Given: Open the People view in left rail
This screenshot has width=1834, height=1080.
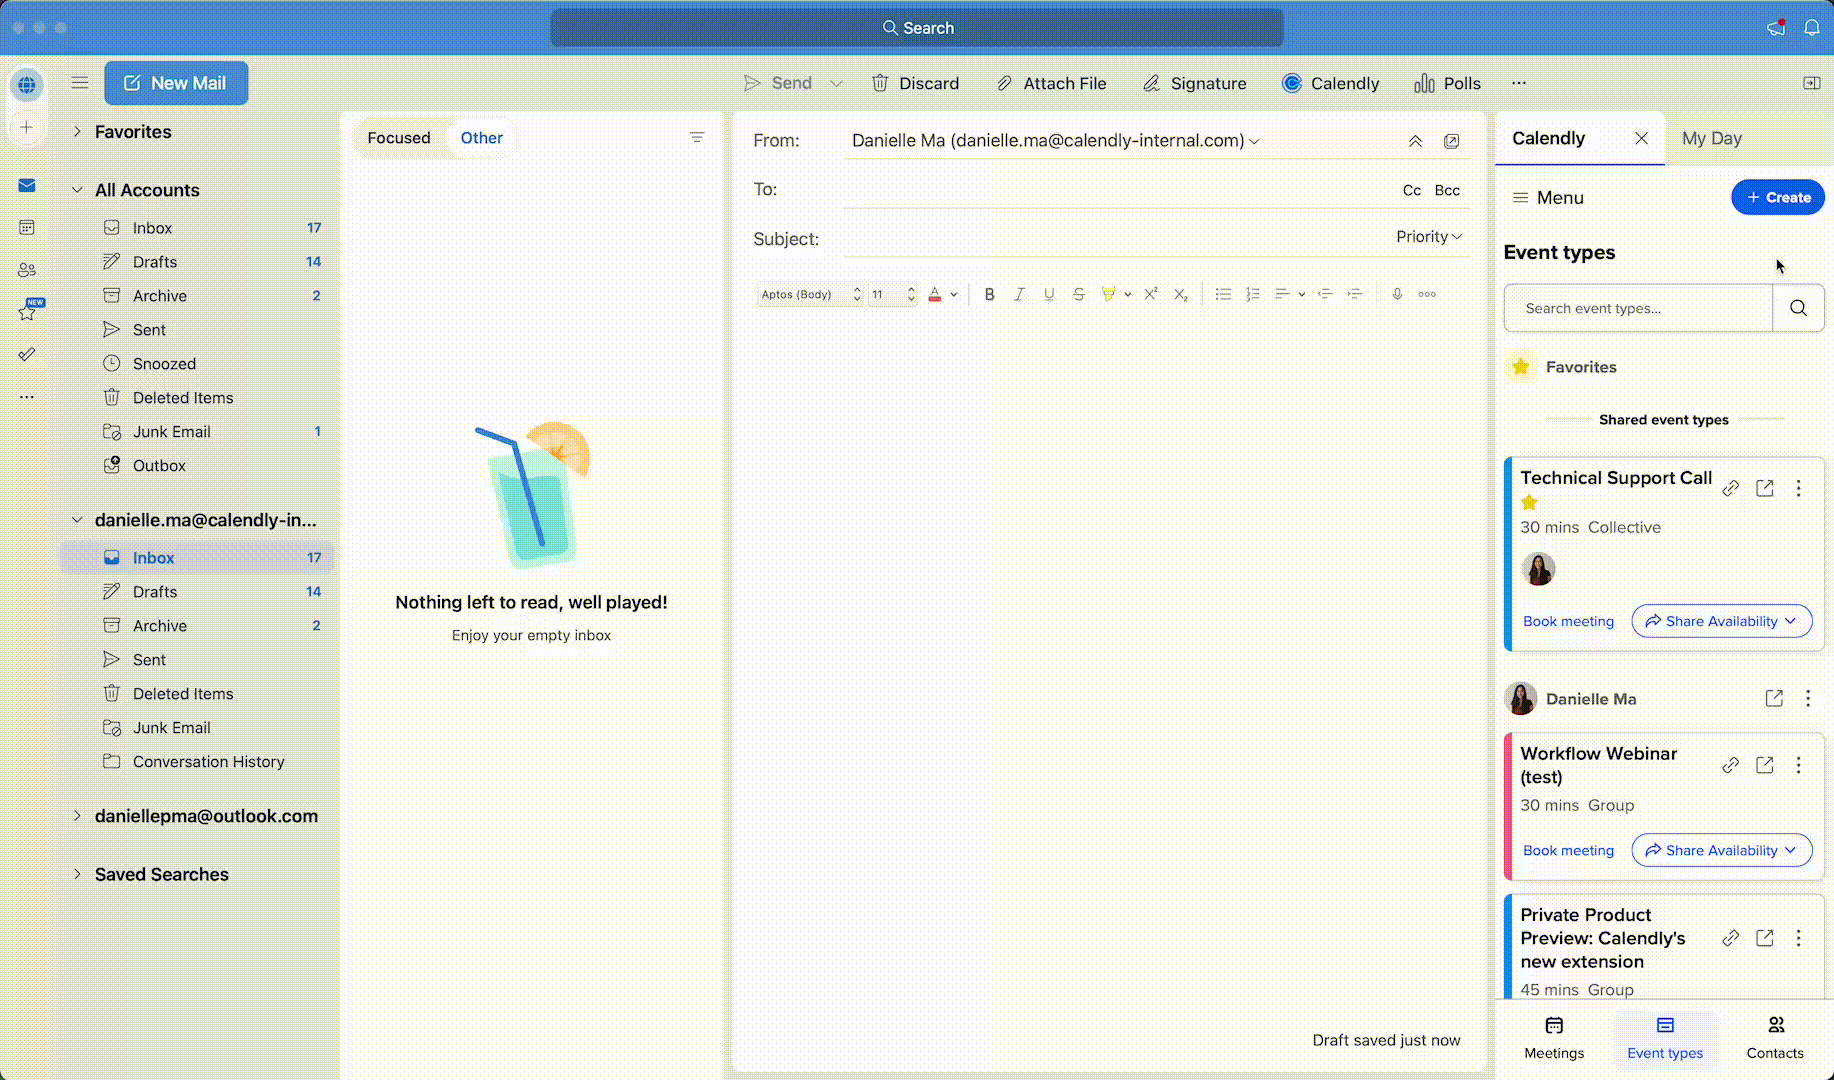Looking at the screenshot, I should point(27,270).
